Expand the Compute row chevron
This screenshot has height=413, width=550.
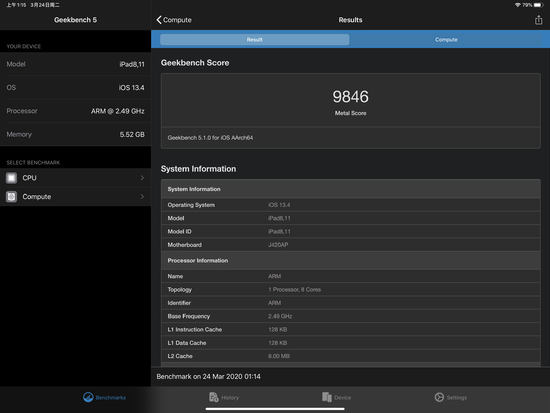pos(142,196)
